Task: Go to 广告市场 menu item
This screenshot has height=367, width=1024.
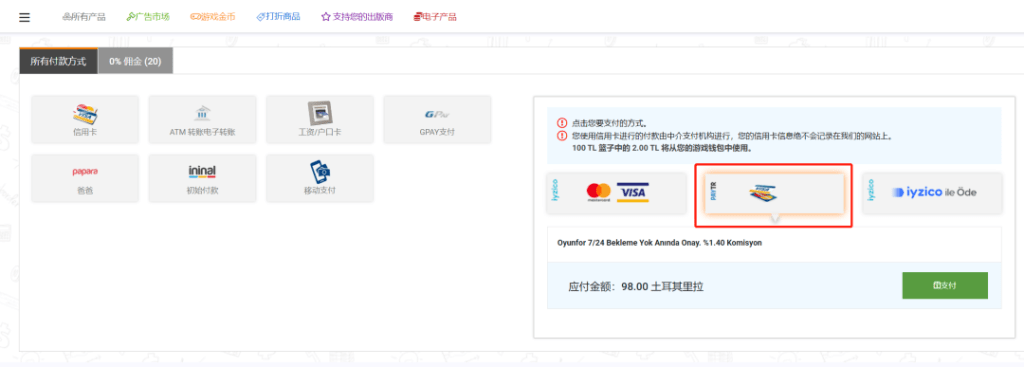Action: (148, 17)
